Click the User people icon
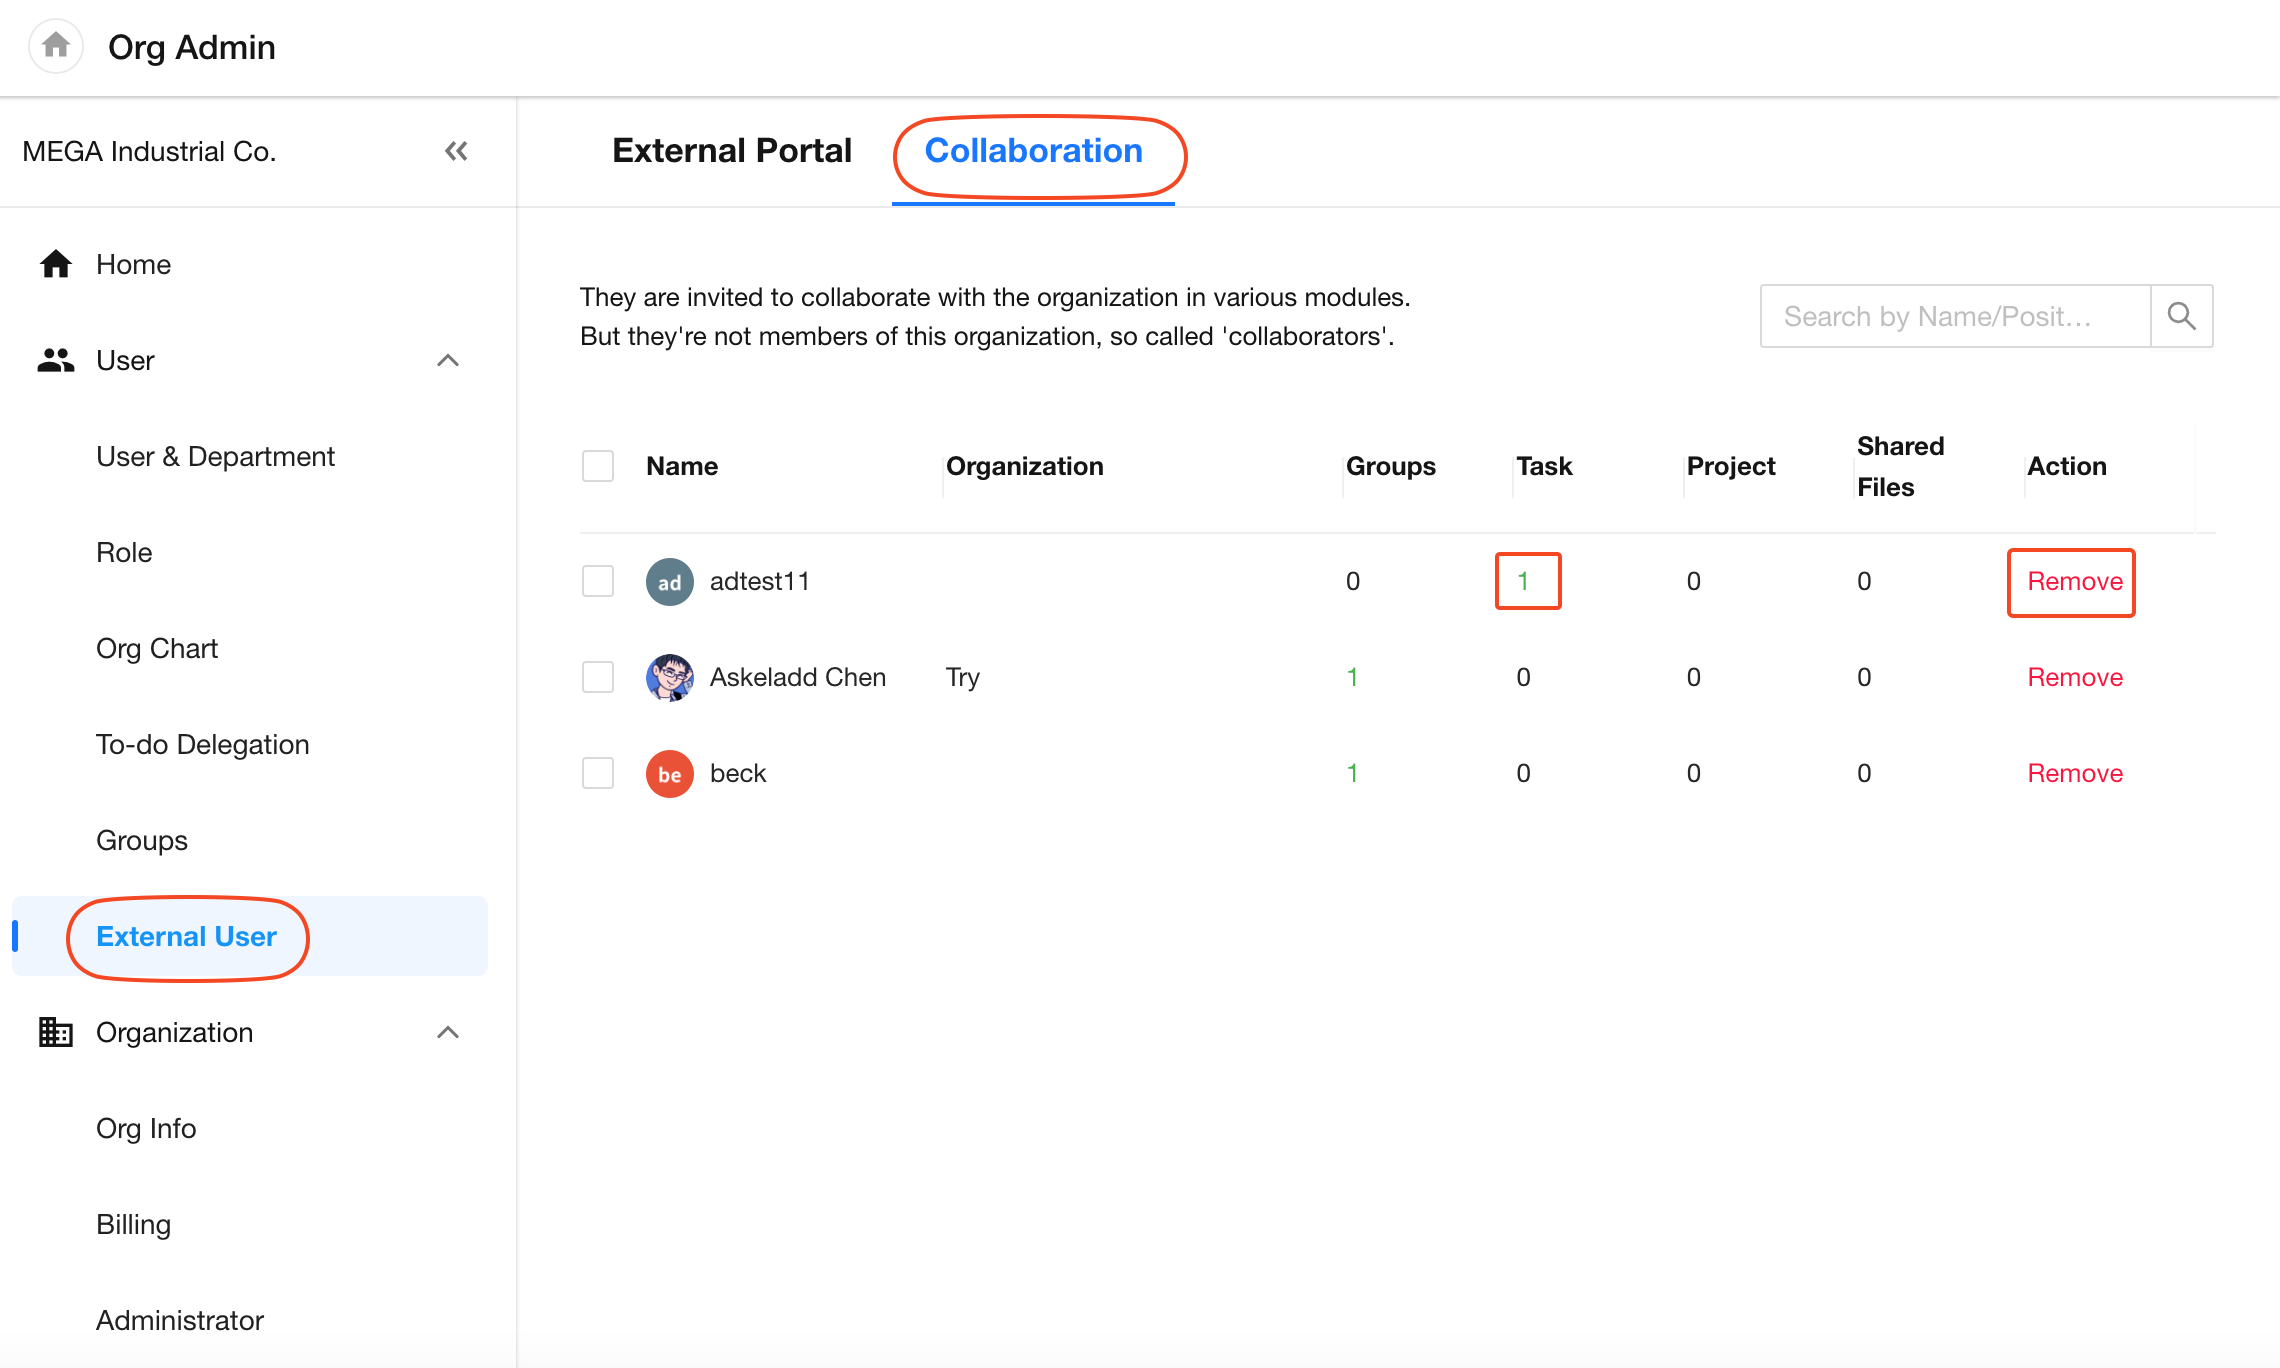This screenshot has height=1368, width=2280. (56, 360)
